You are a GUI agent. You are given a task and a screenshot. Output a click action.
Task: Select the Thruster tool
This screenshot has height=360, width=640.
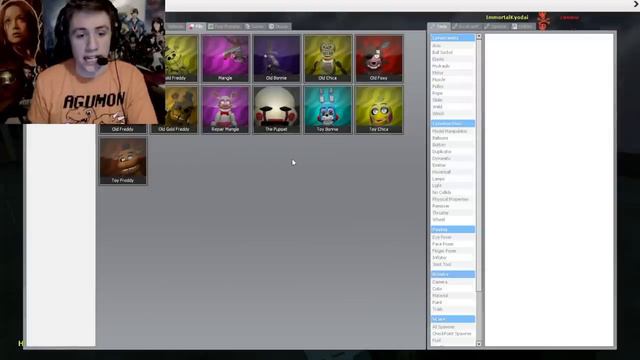pos(453,213)
